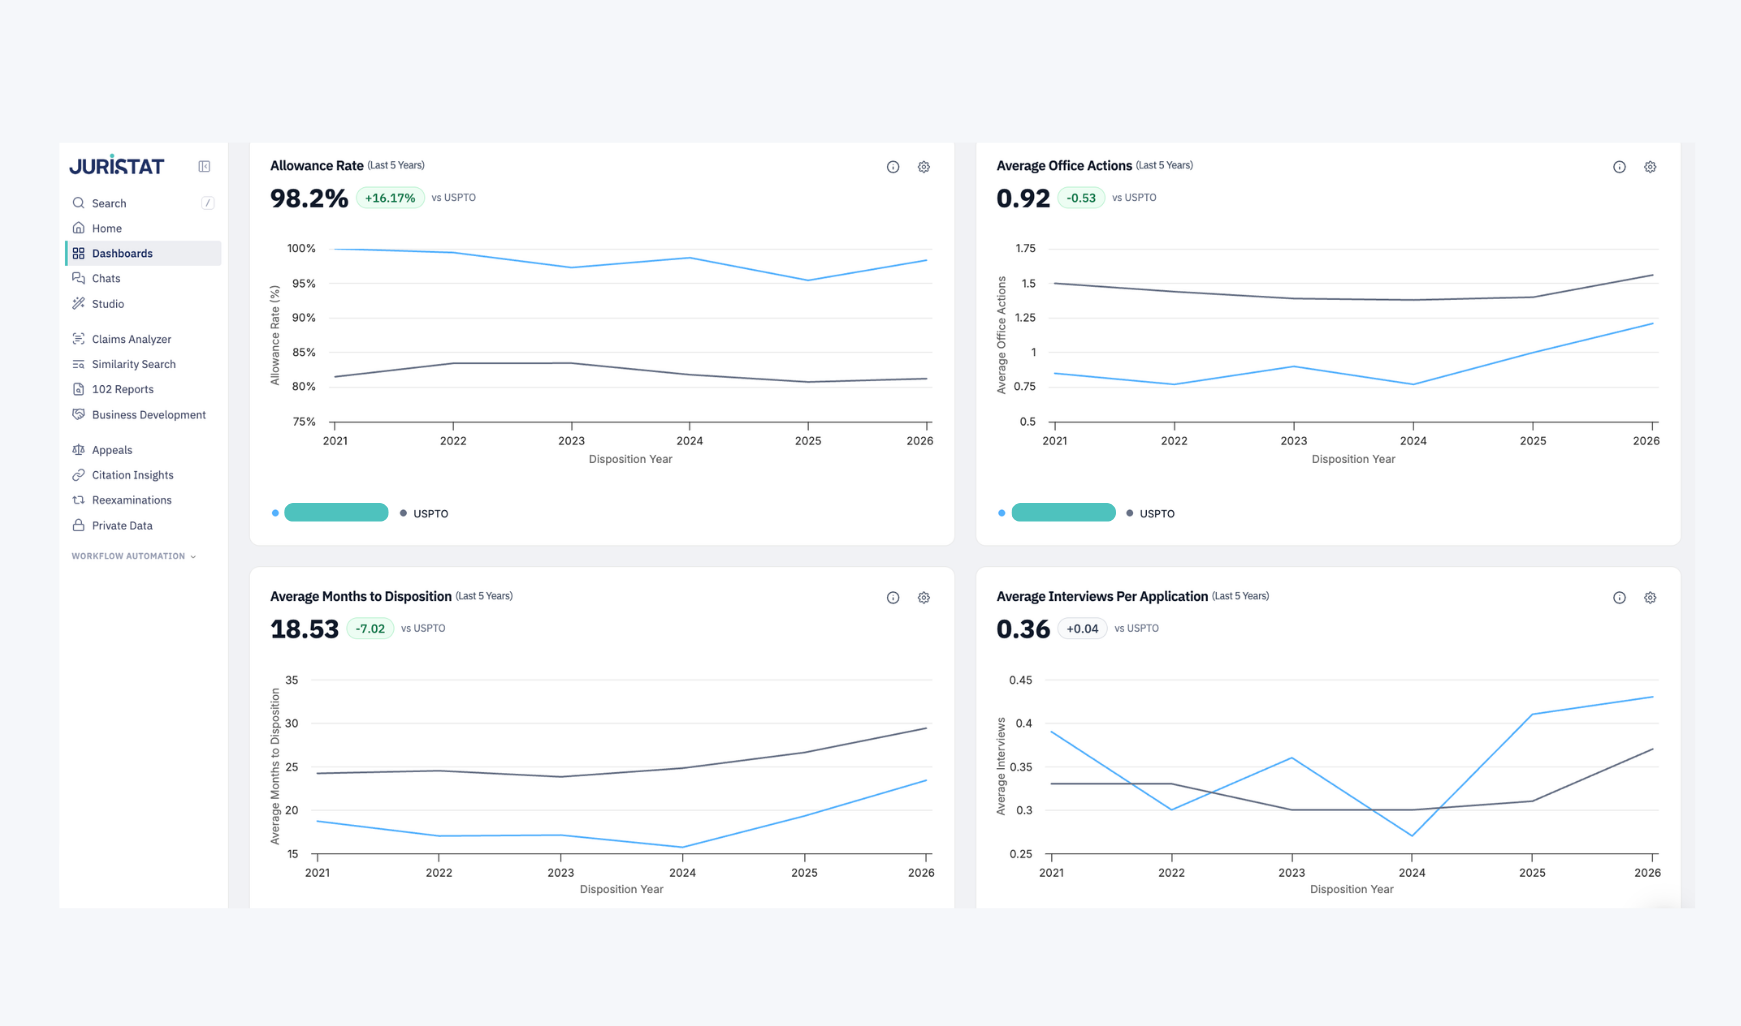The width and height of the screenshot is (1741, 1026).
Task: Click the Appeals scales icon
Action: (x=78, y=450)
